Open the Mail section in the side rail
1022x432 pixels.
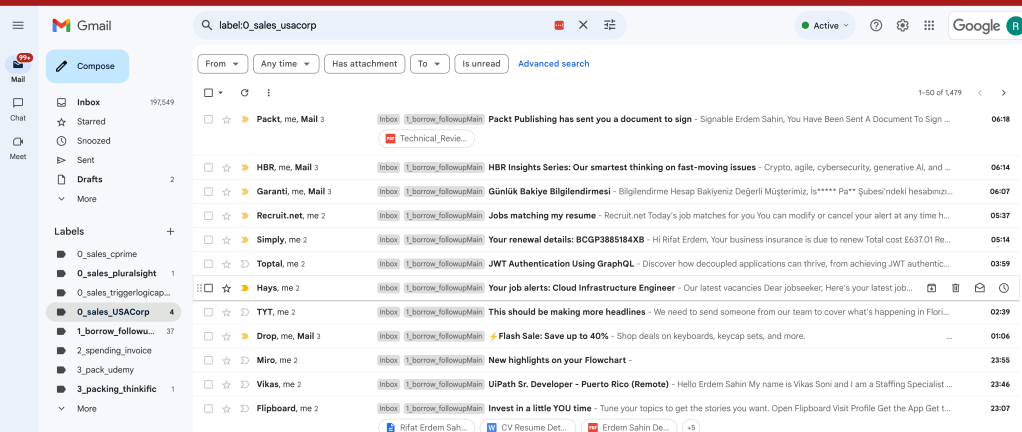click(x=18, y=70)
